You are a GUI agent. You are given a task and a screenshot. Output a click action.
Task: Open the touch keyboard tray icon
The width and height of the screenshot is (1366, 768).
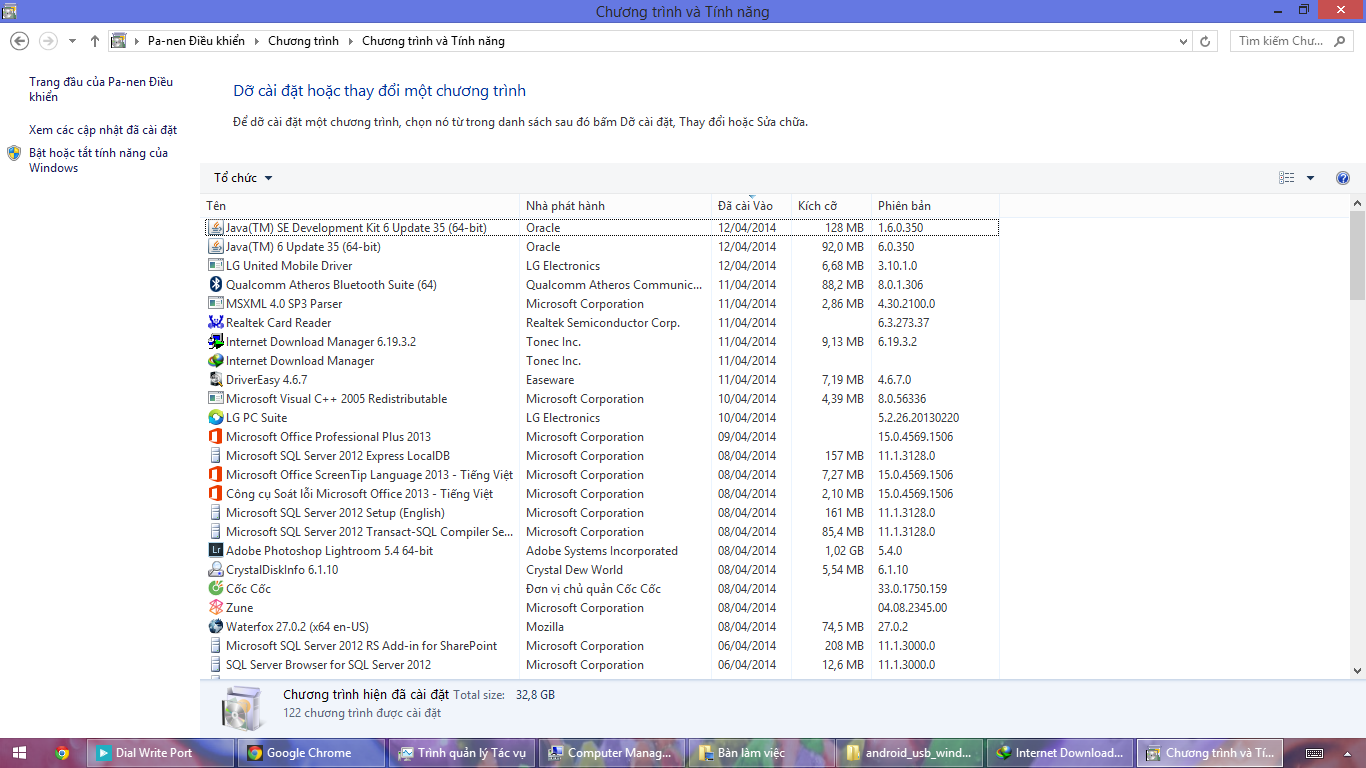(1315, 753)
